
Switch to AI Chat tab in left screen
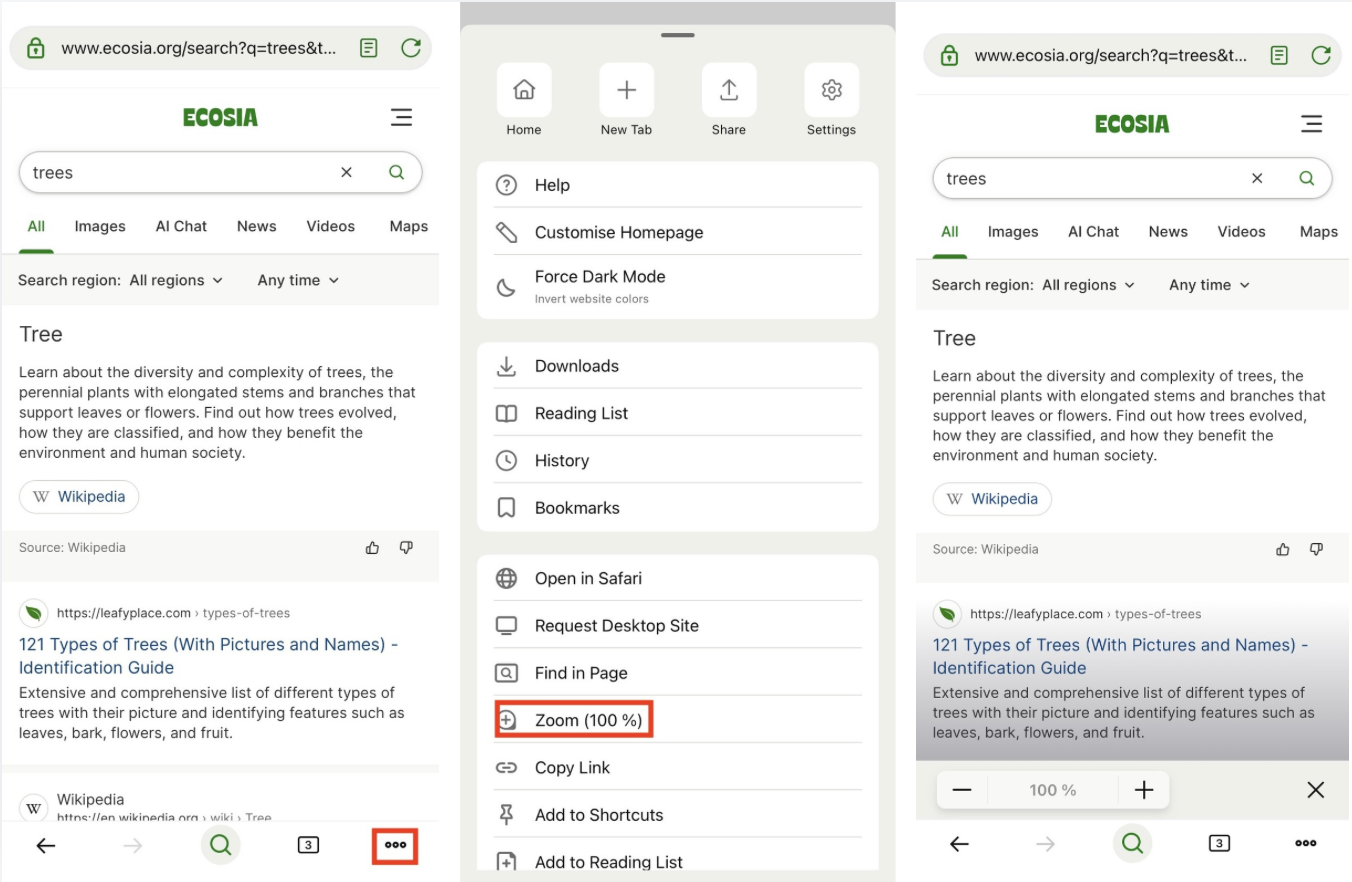point(181,226)
